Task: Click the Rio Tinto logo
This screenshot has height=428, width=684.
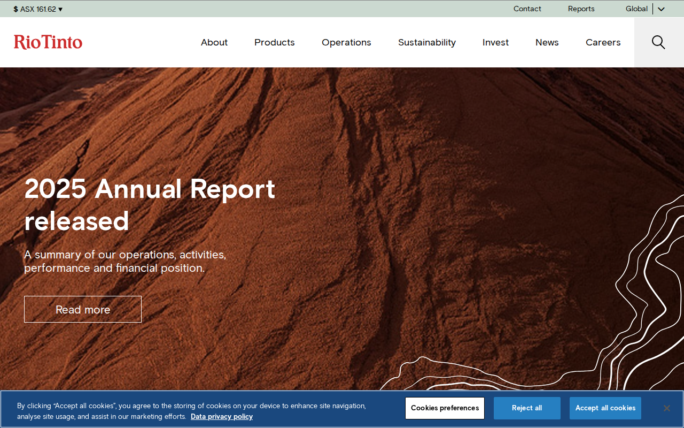Action: [x=48, y=42]
